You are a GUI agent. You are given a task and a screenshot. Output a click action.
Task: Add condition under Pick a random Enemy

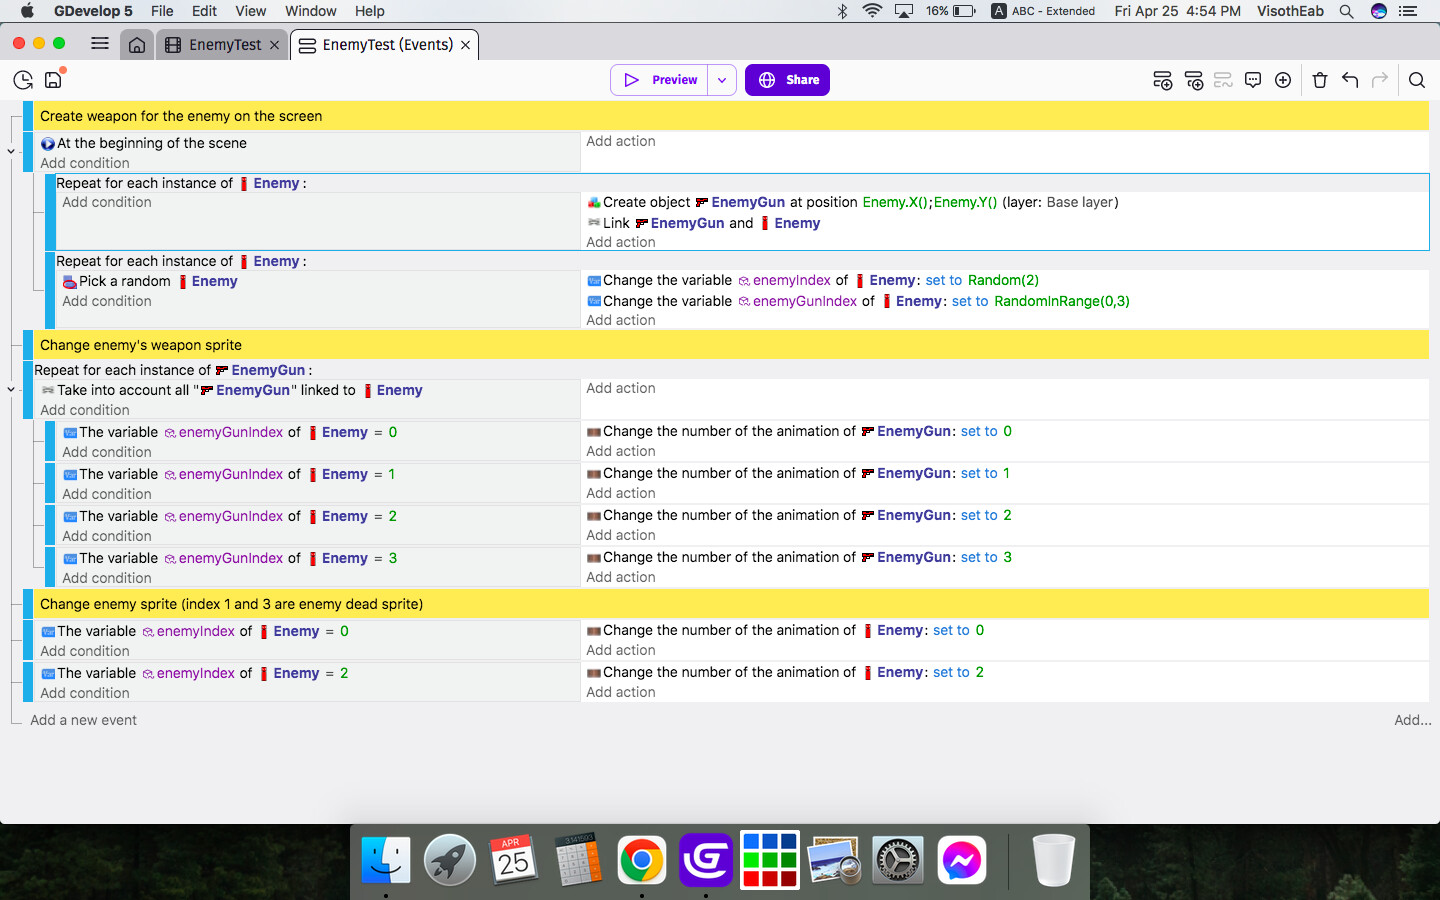[x=107, y=301]
